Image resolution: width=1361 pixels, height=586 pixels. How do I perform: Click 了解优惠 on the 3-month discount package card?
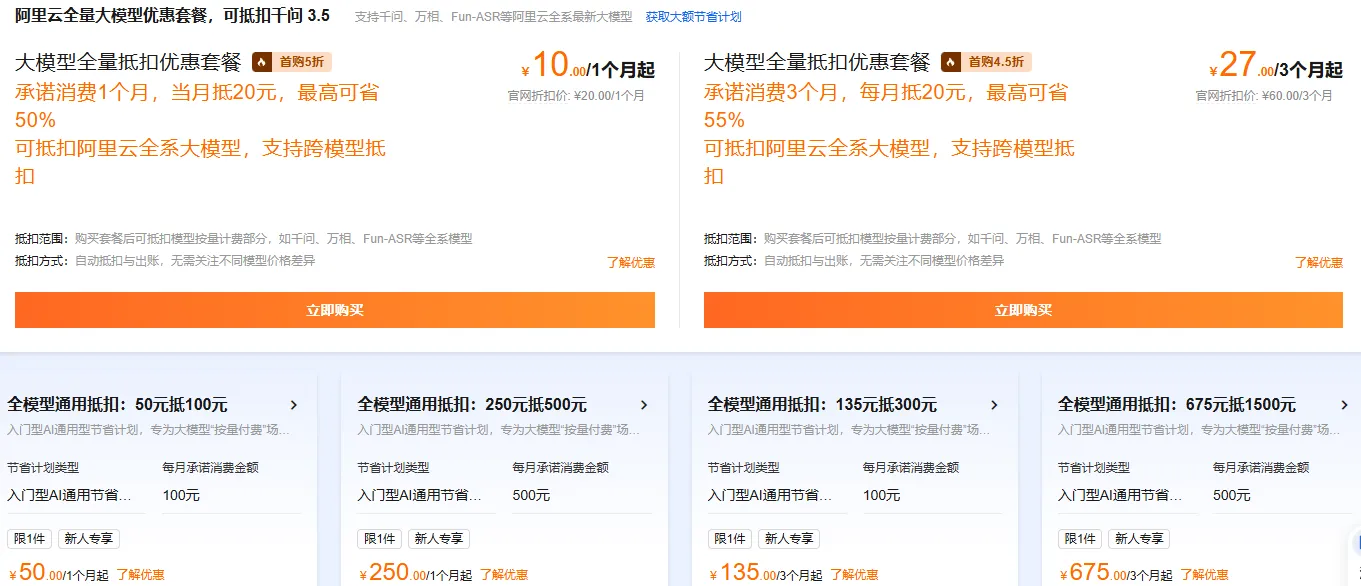click(1319, 261)
